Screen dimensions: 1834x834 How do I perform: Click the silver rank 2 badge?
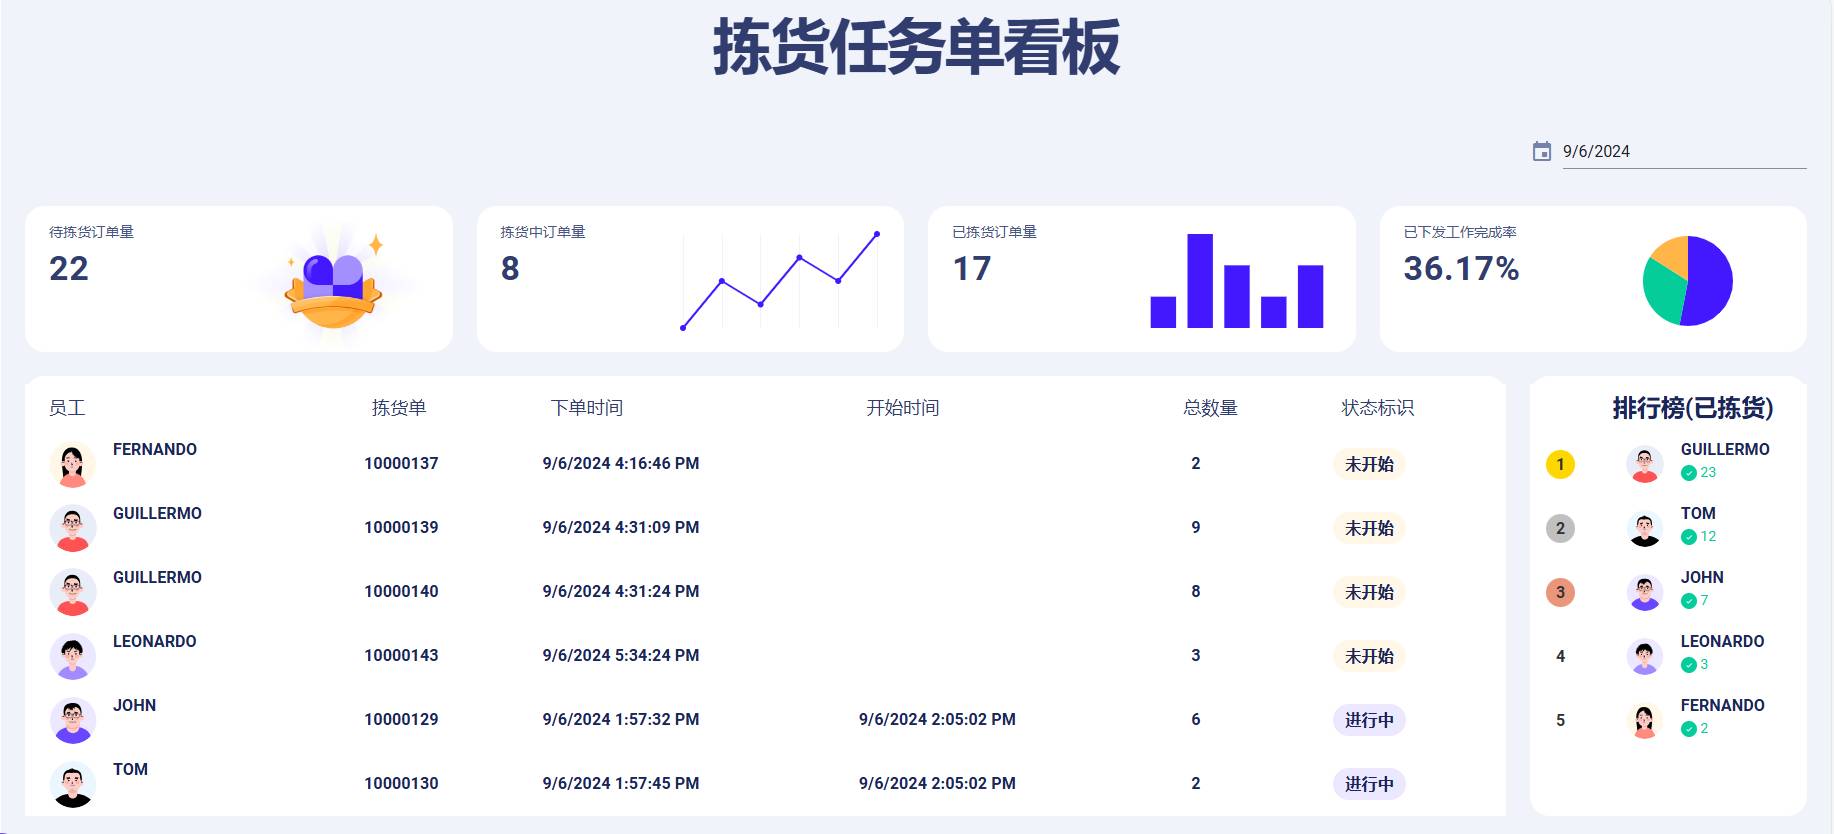point(1560,528)
